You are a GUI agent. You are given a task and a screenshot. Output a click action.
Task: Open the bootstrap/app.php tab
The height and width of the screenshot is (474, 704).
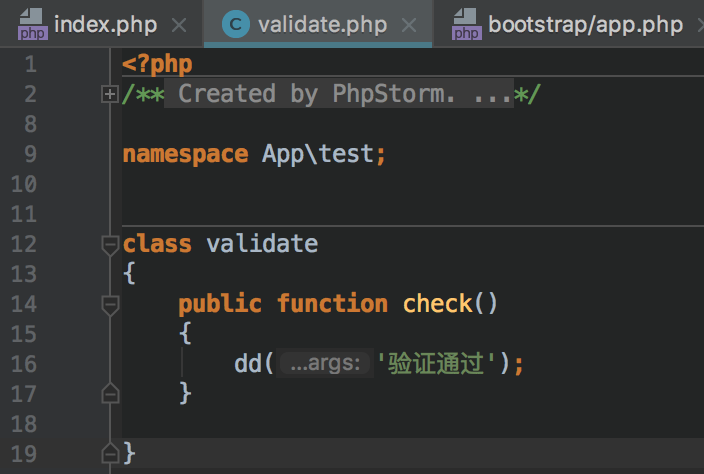point(584,24)
